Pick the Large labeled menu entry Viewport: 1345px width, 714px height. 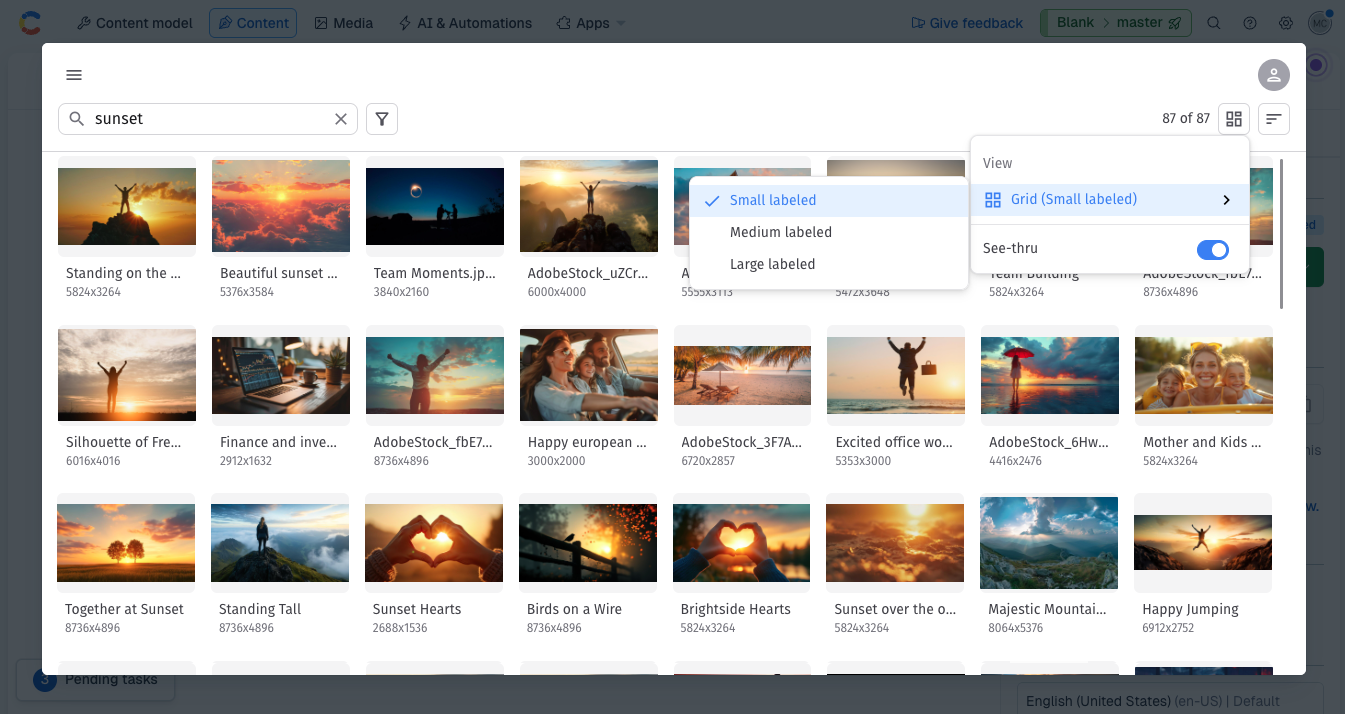pos(772,264)
